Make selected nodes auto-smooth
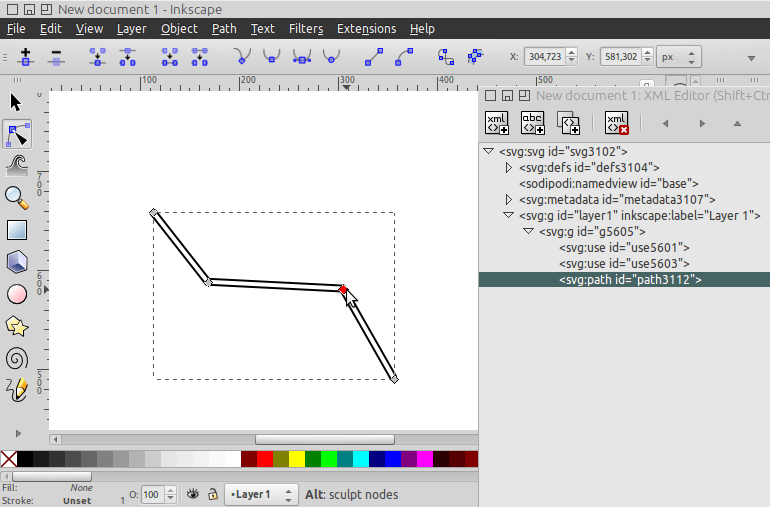 (331, 56)
